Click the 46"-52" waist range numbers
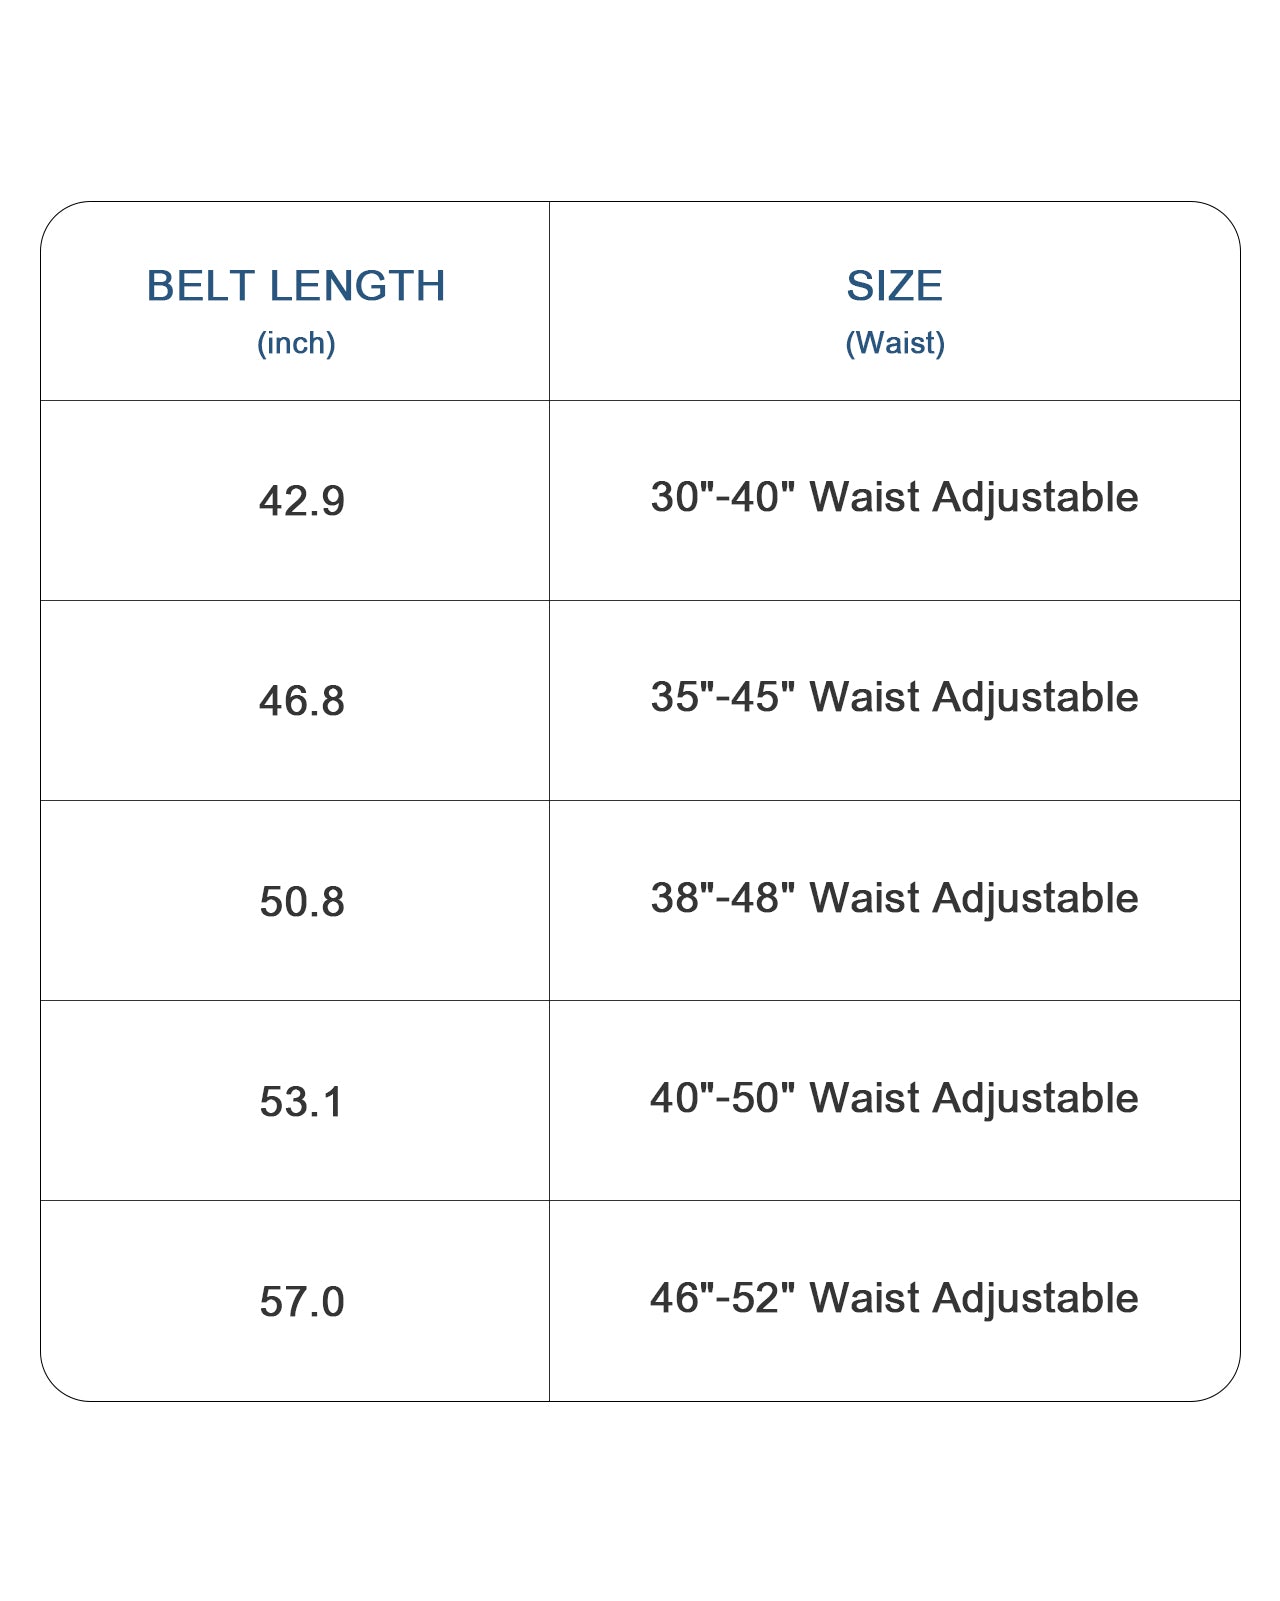 [x=722, y=1298]
